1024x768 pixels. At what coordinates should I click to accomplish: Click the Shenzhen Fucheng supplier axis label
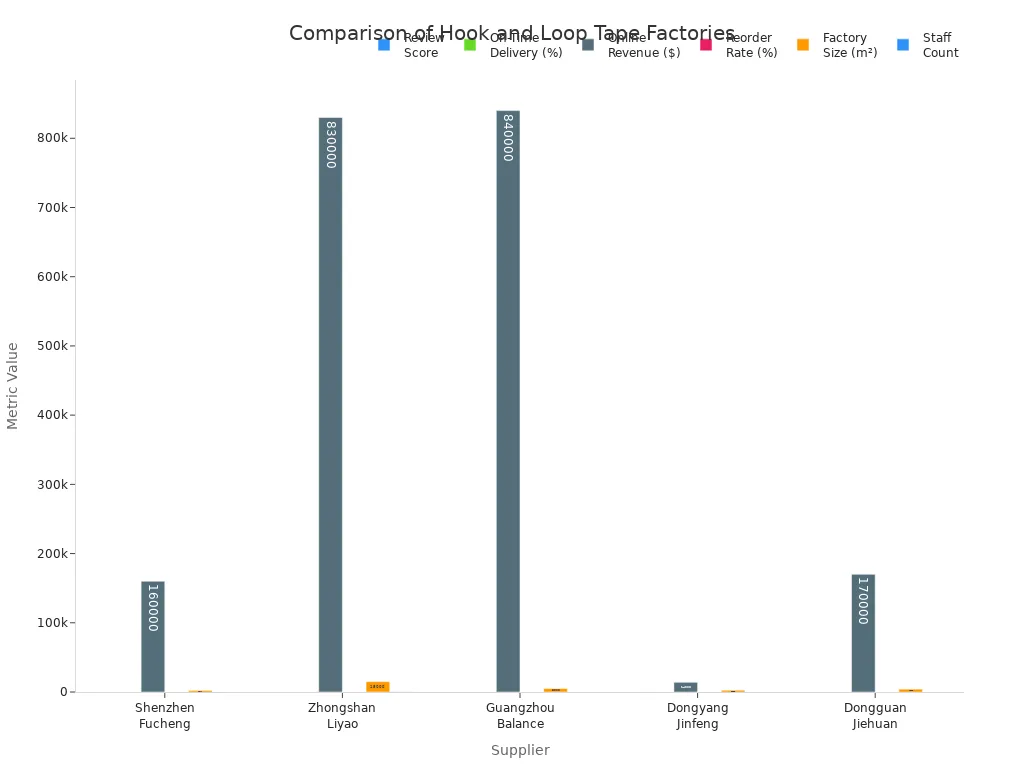point(165,716)
